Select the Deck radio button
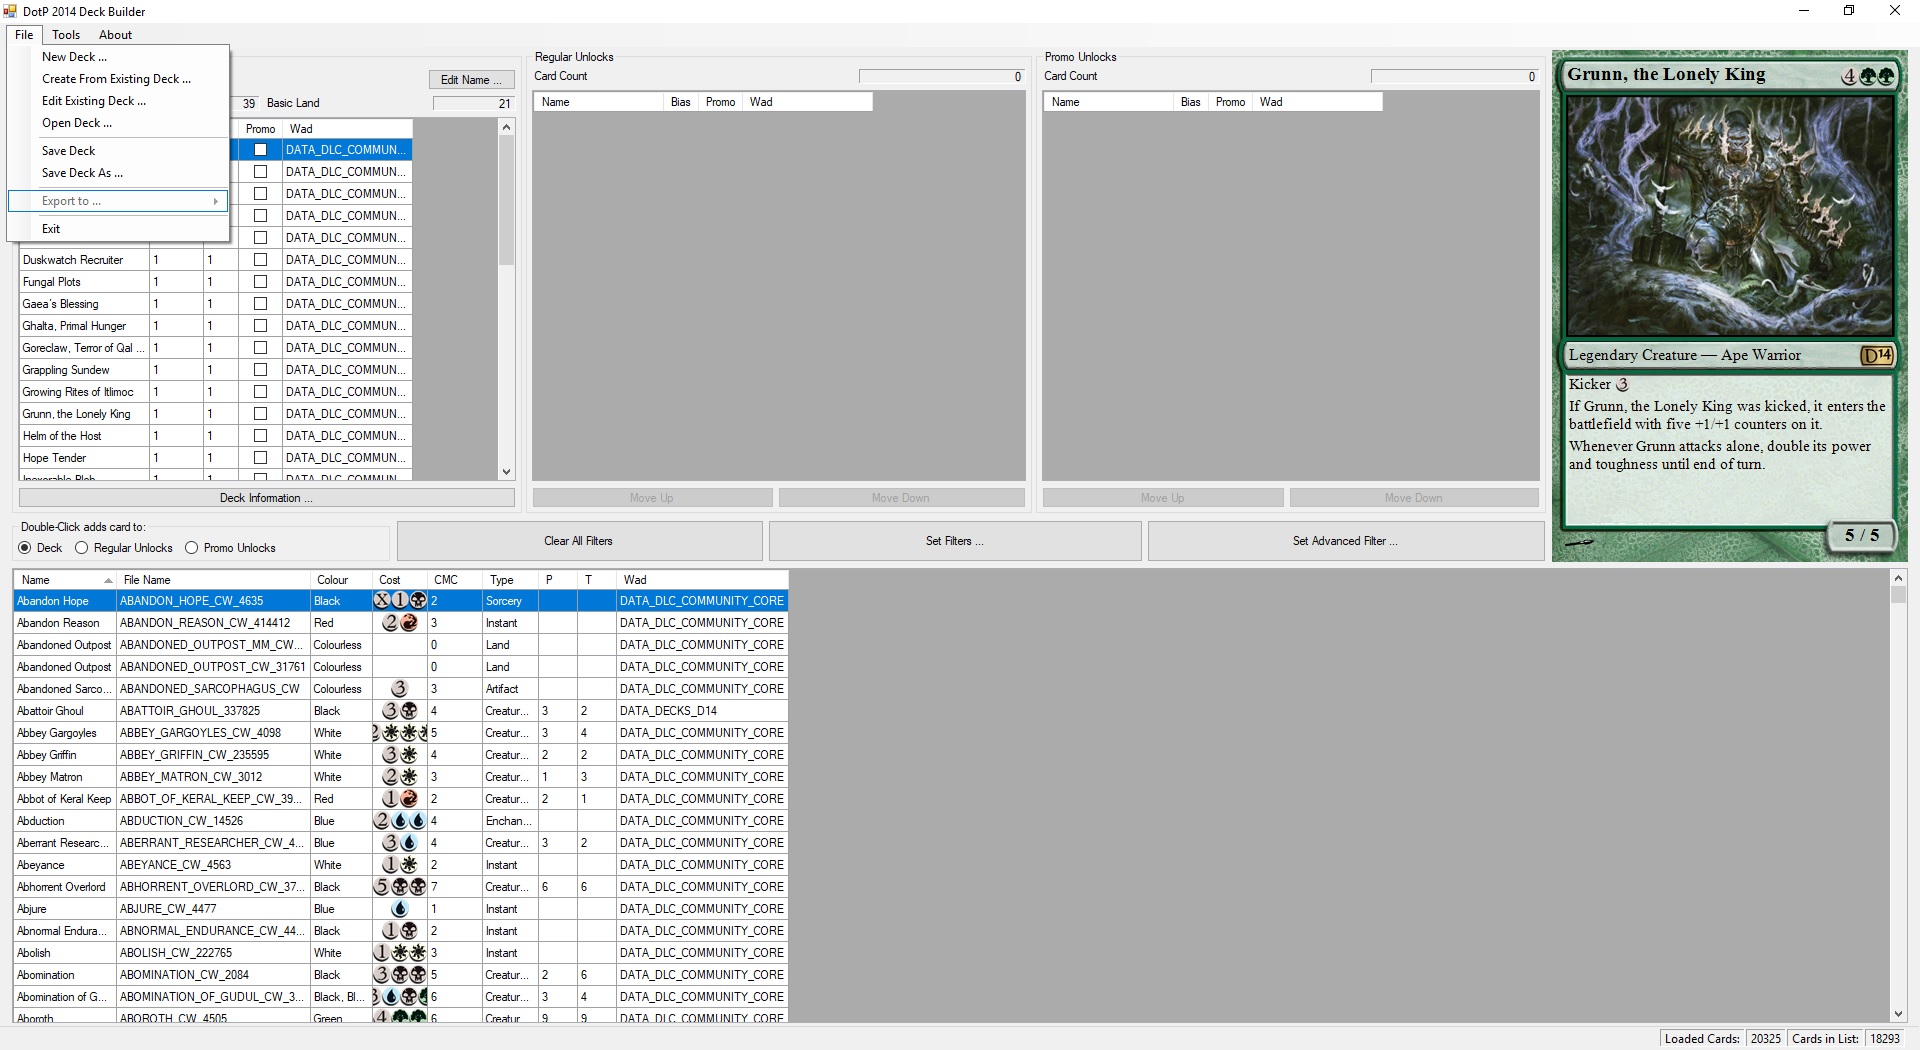The image size is (1920, 1050). (x=25, y=548)
